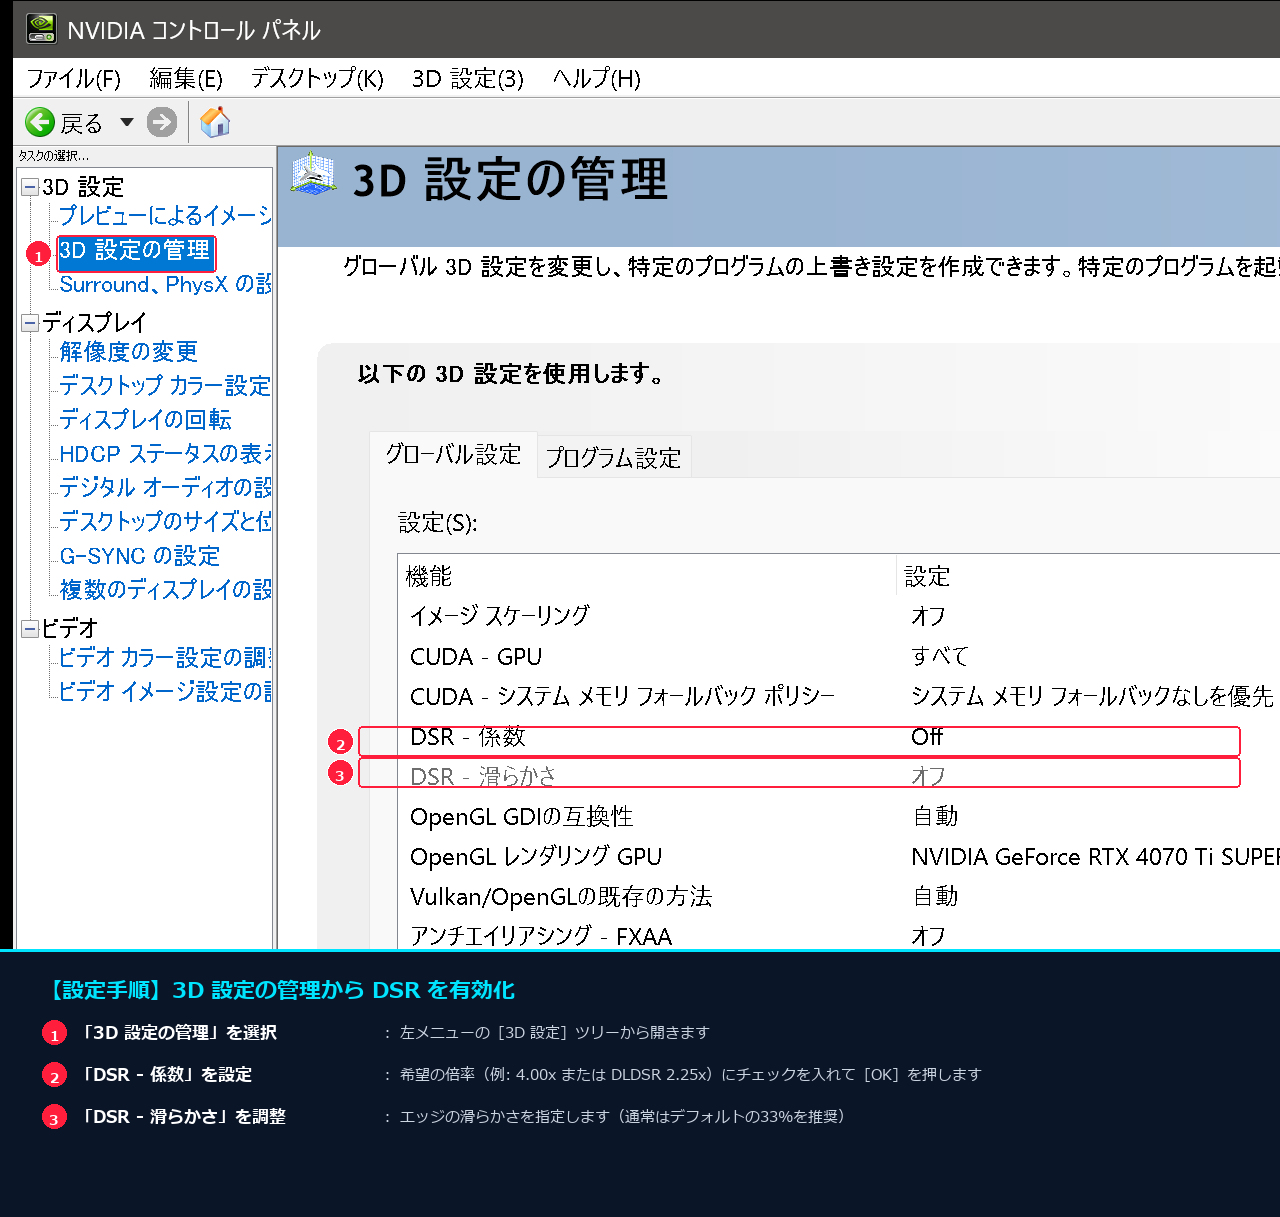Select the OpenGL レンダリング GPU row
The width and height of the screenshot is (1280, 1217).
839,856
